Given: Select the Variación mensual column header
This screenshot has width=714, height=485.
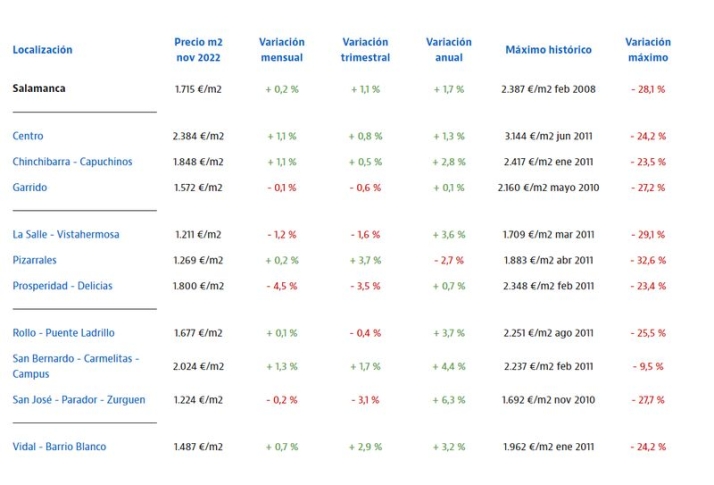Looking at the screenshot, I should (x=281, y=50).
